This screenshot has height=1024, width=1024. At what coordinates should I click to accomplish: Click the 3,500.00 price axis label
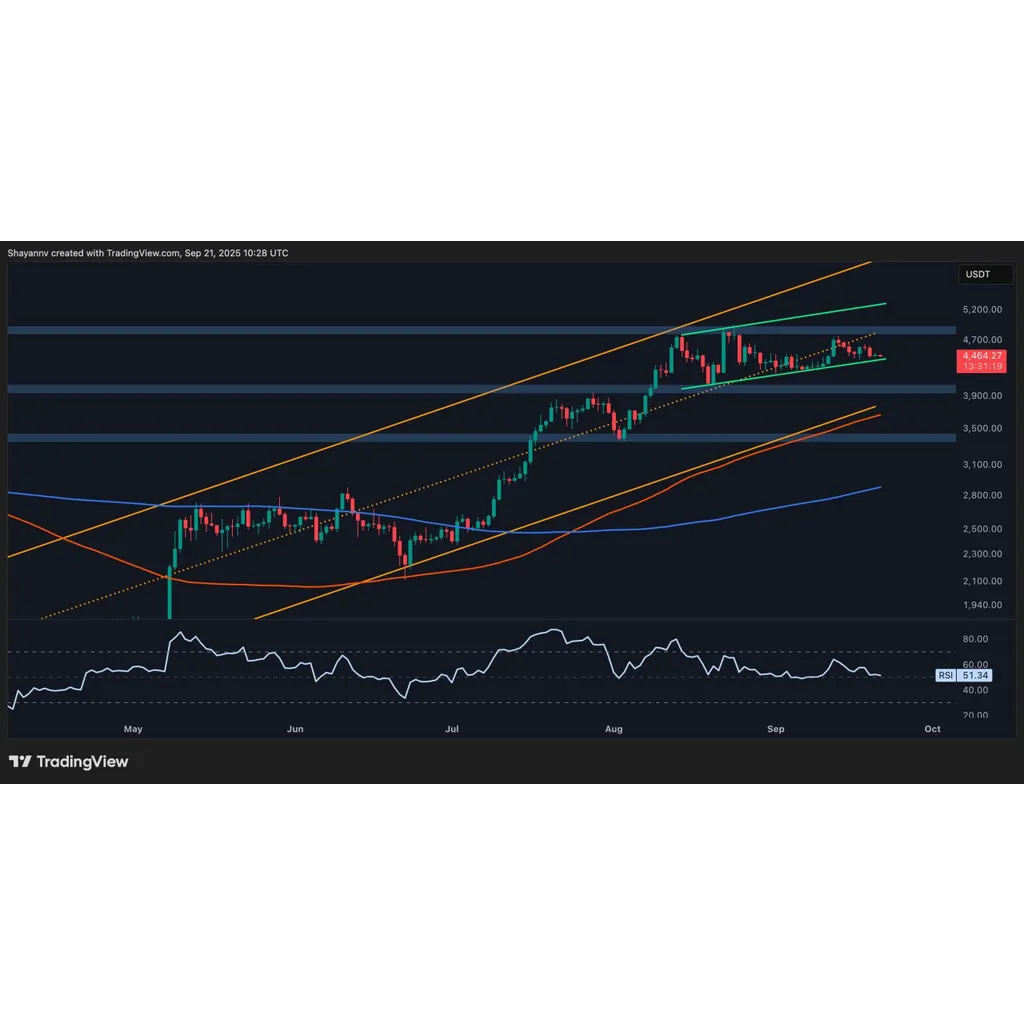click(x=982, y=428)
